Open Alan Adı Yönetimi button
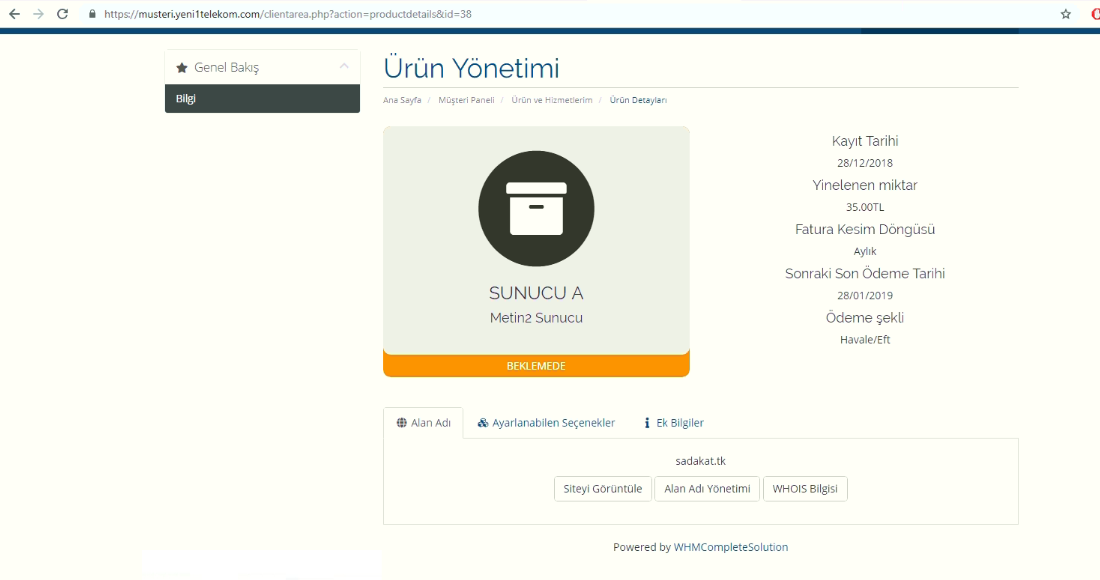Image resolution: width=1100 pixels, height=580 pixels. coord(707,489)
